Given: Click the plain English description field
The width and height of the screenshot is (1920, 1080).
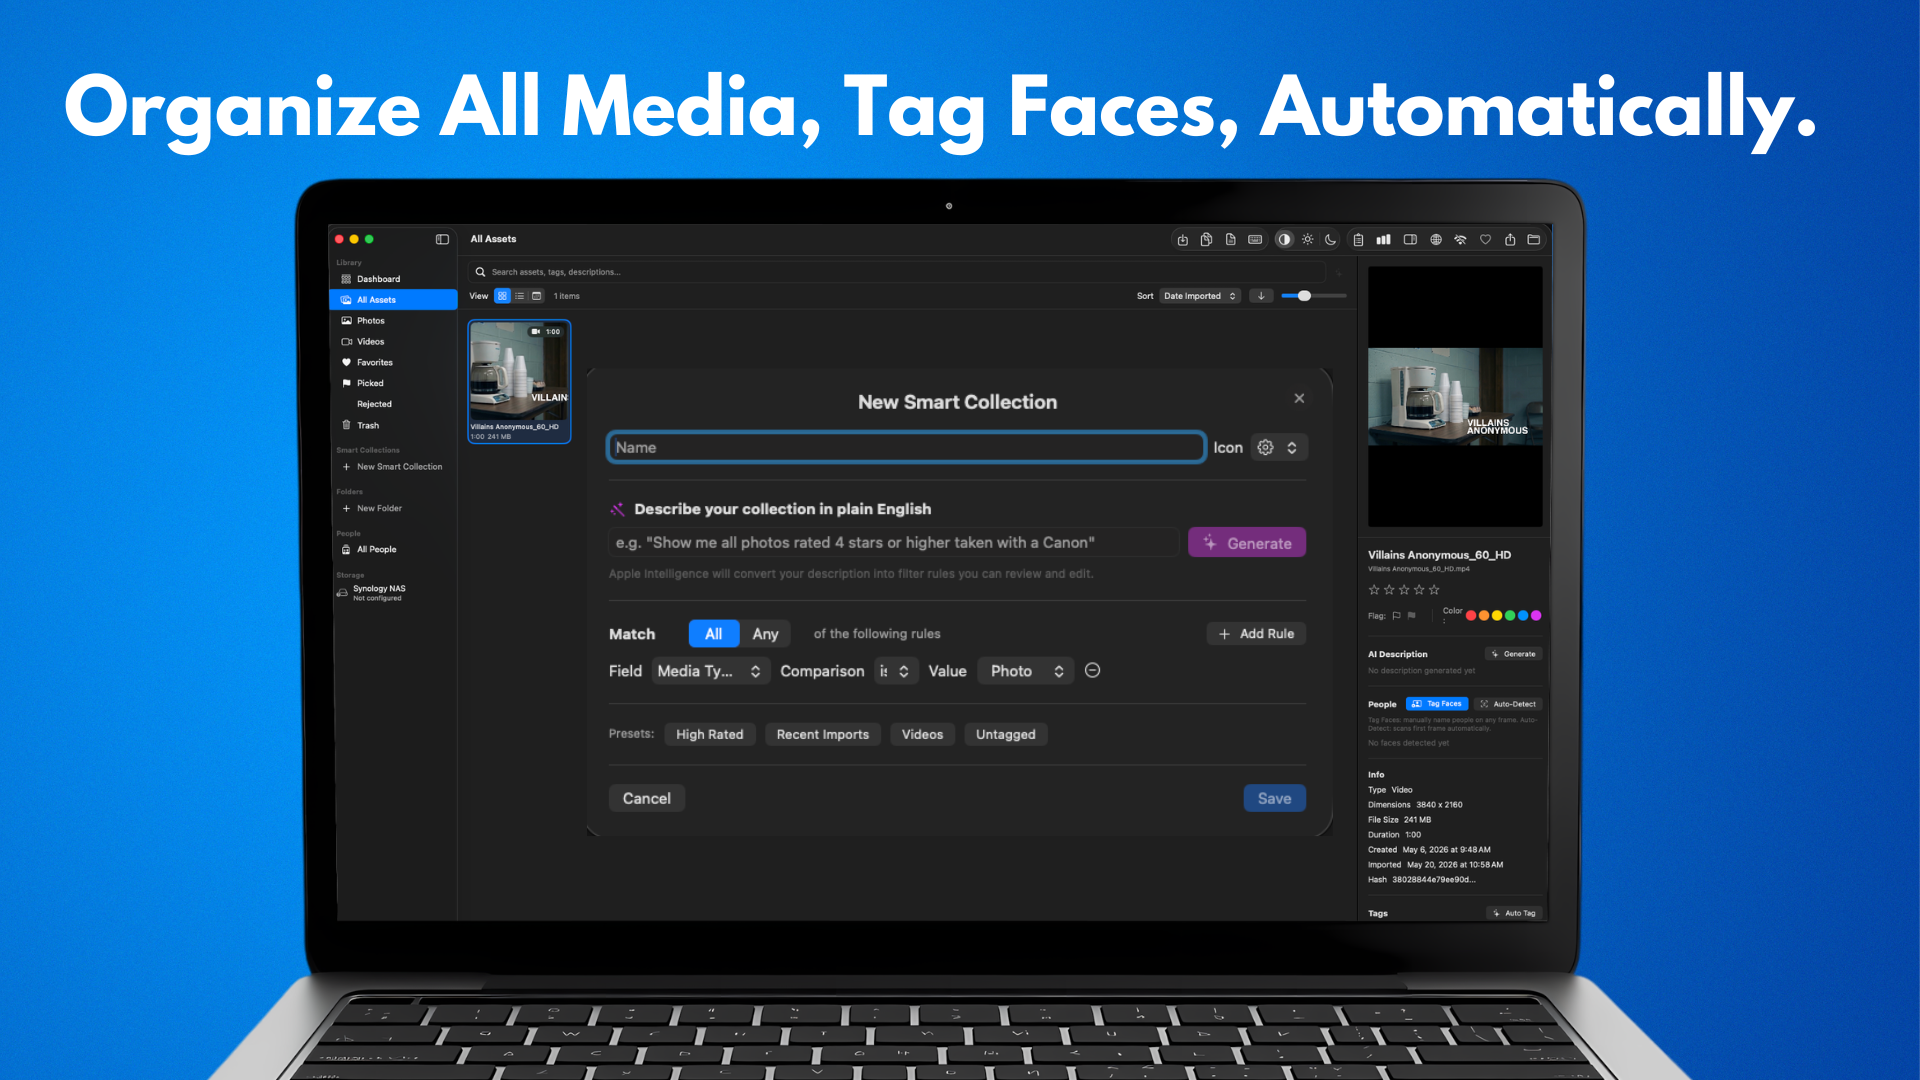Looking at the screenshot, I should 893,543.
